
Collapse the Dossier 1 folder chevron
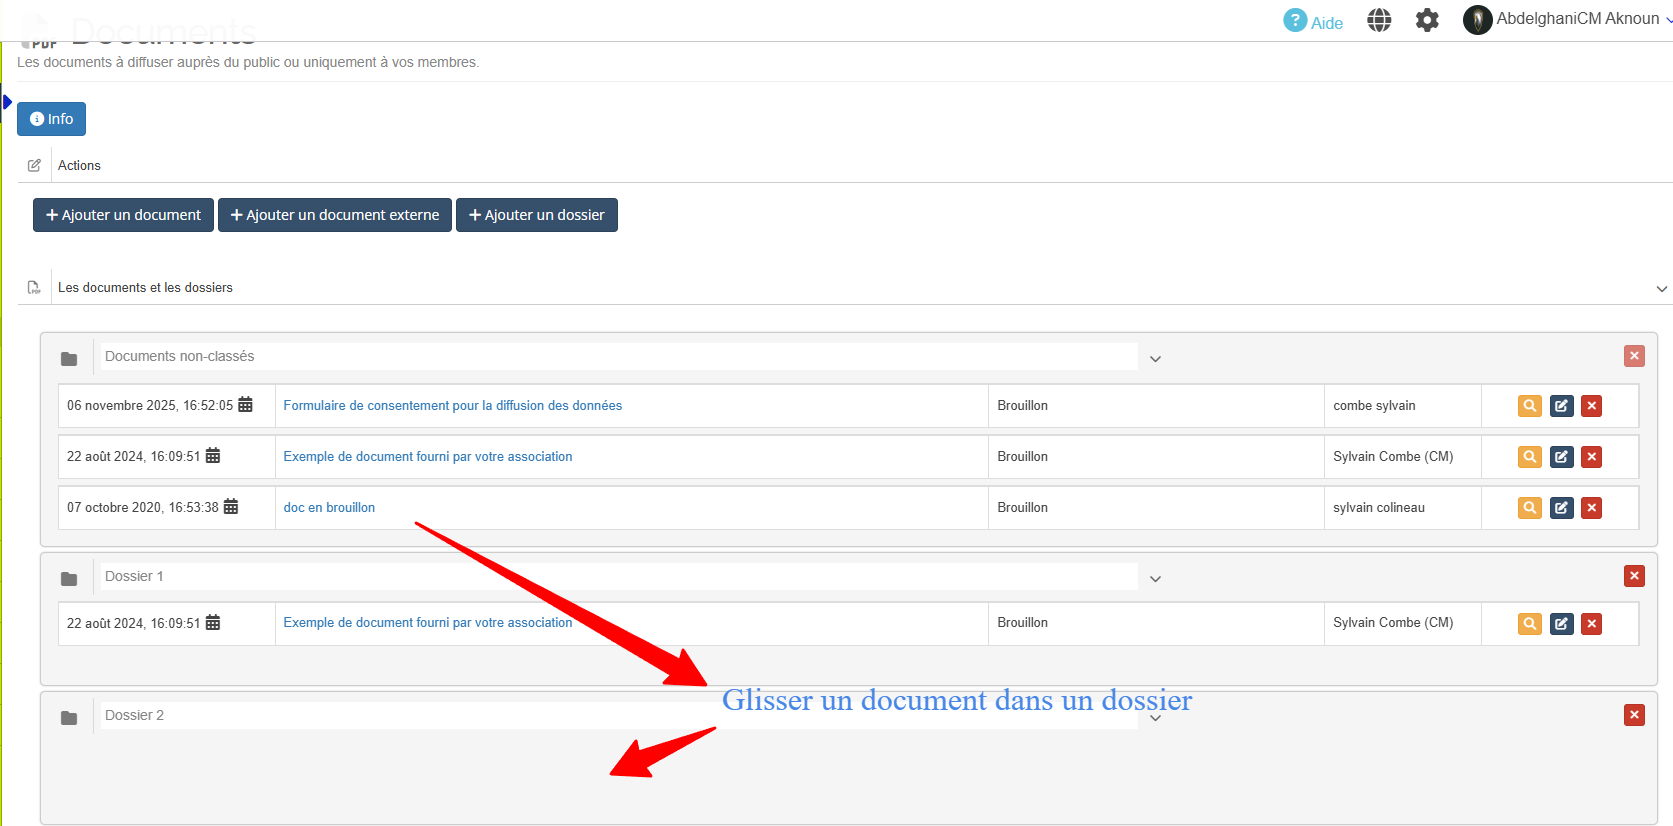tap(1155, 579)
